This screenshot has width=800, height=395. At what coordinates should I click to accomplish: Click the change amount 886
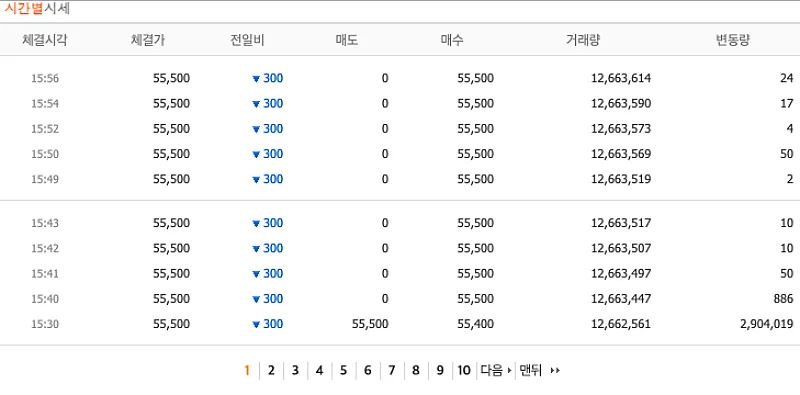[783, 299]
